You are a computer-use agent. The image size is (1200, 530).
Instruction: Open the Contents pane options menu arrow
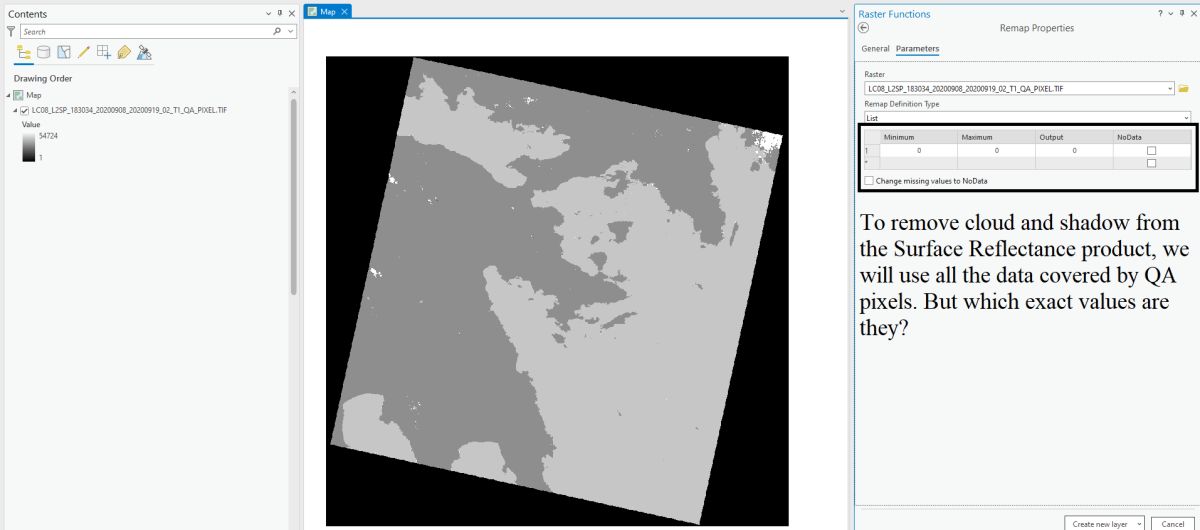coord(268,14)
